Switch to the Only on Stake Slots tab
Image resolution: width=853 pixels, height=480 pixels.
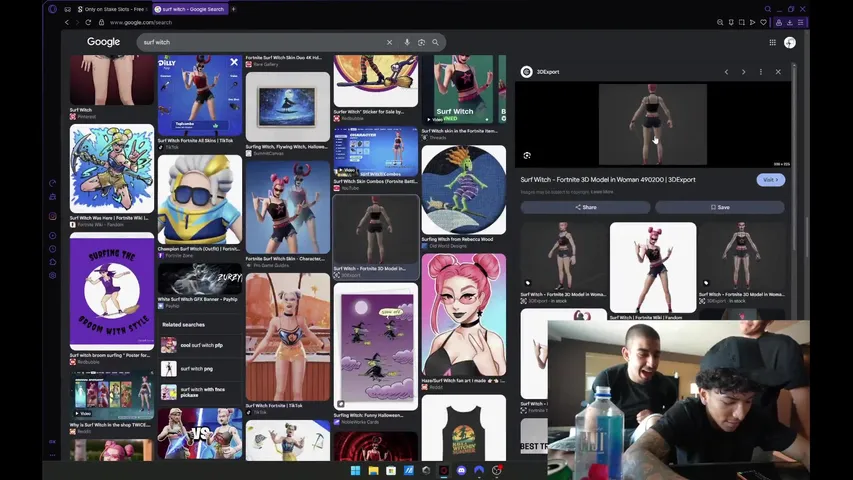pos(112,9)
